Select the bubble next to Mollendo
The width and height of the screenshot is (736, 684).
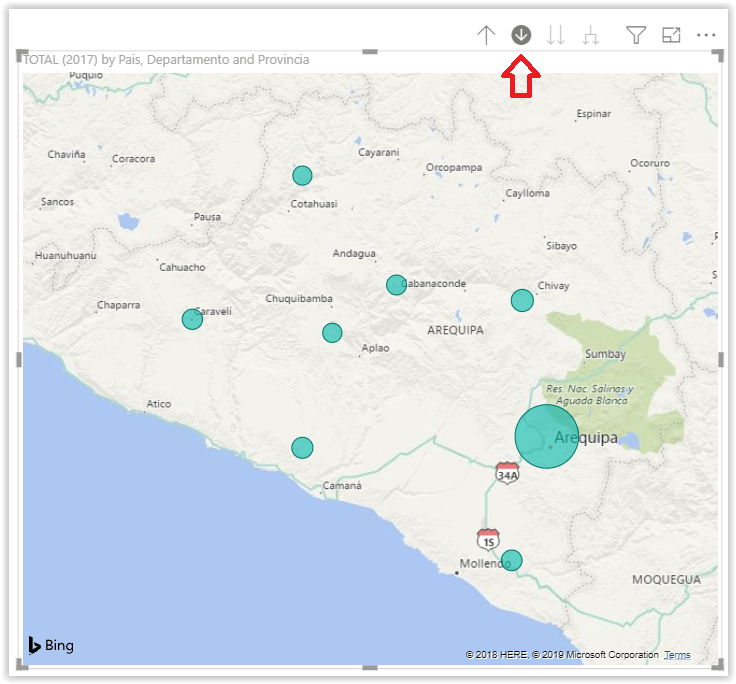[x=512, y=560]
